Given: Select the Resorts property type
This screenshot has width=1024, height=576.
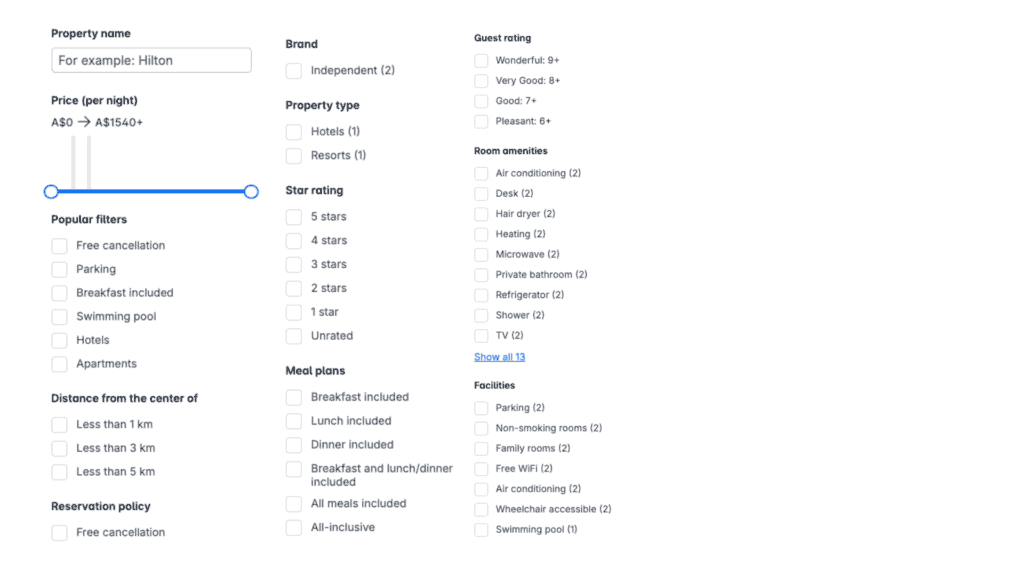Looking at the screenshot, I should click(294, 156).
